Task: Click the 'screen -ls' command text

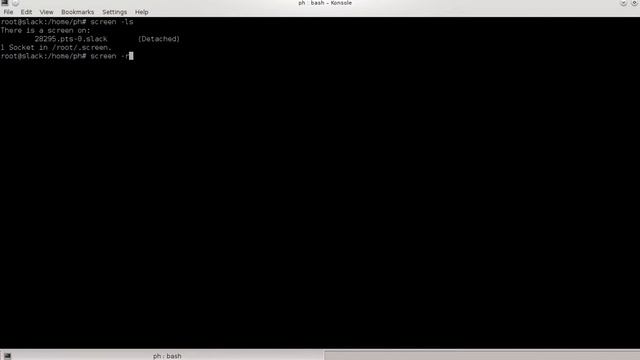Action: 111,22
